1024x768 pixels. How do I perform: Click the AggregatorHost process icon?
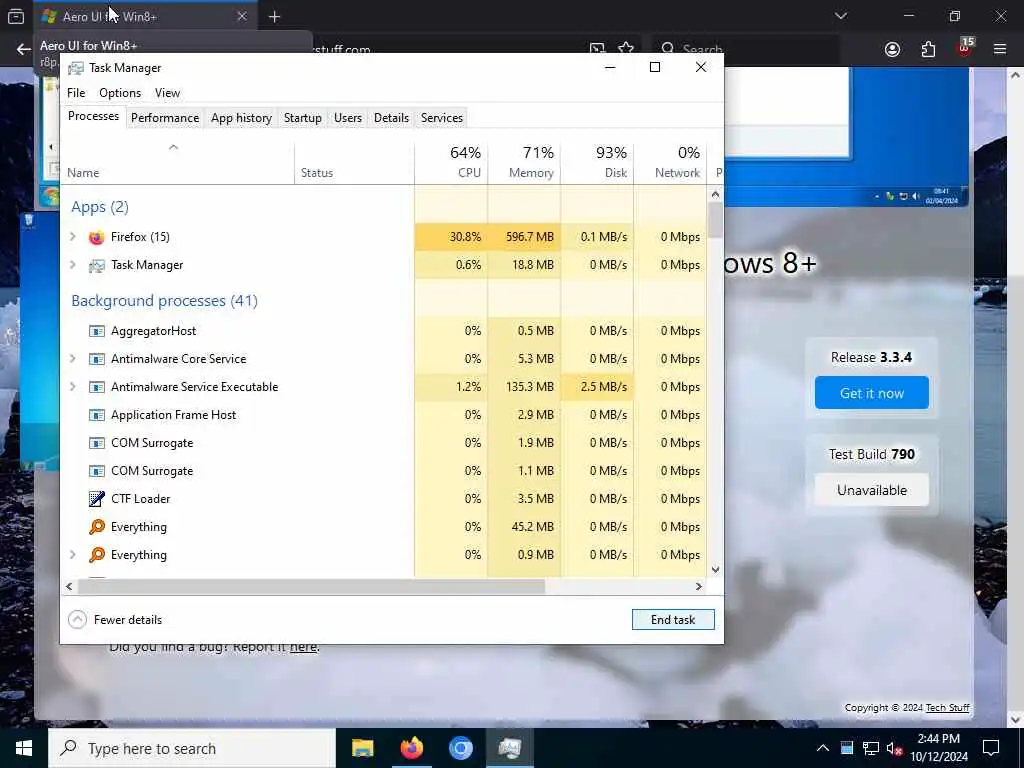coord(97,331)
